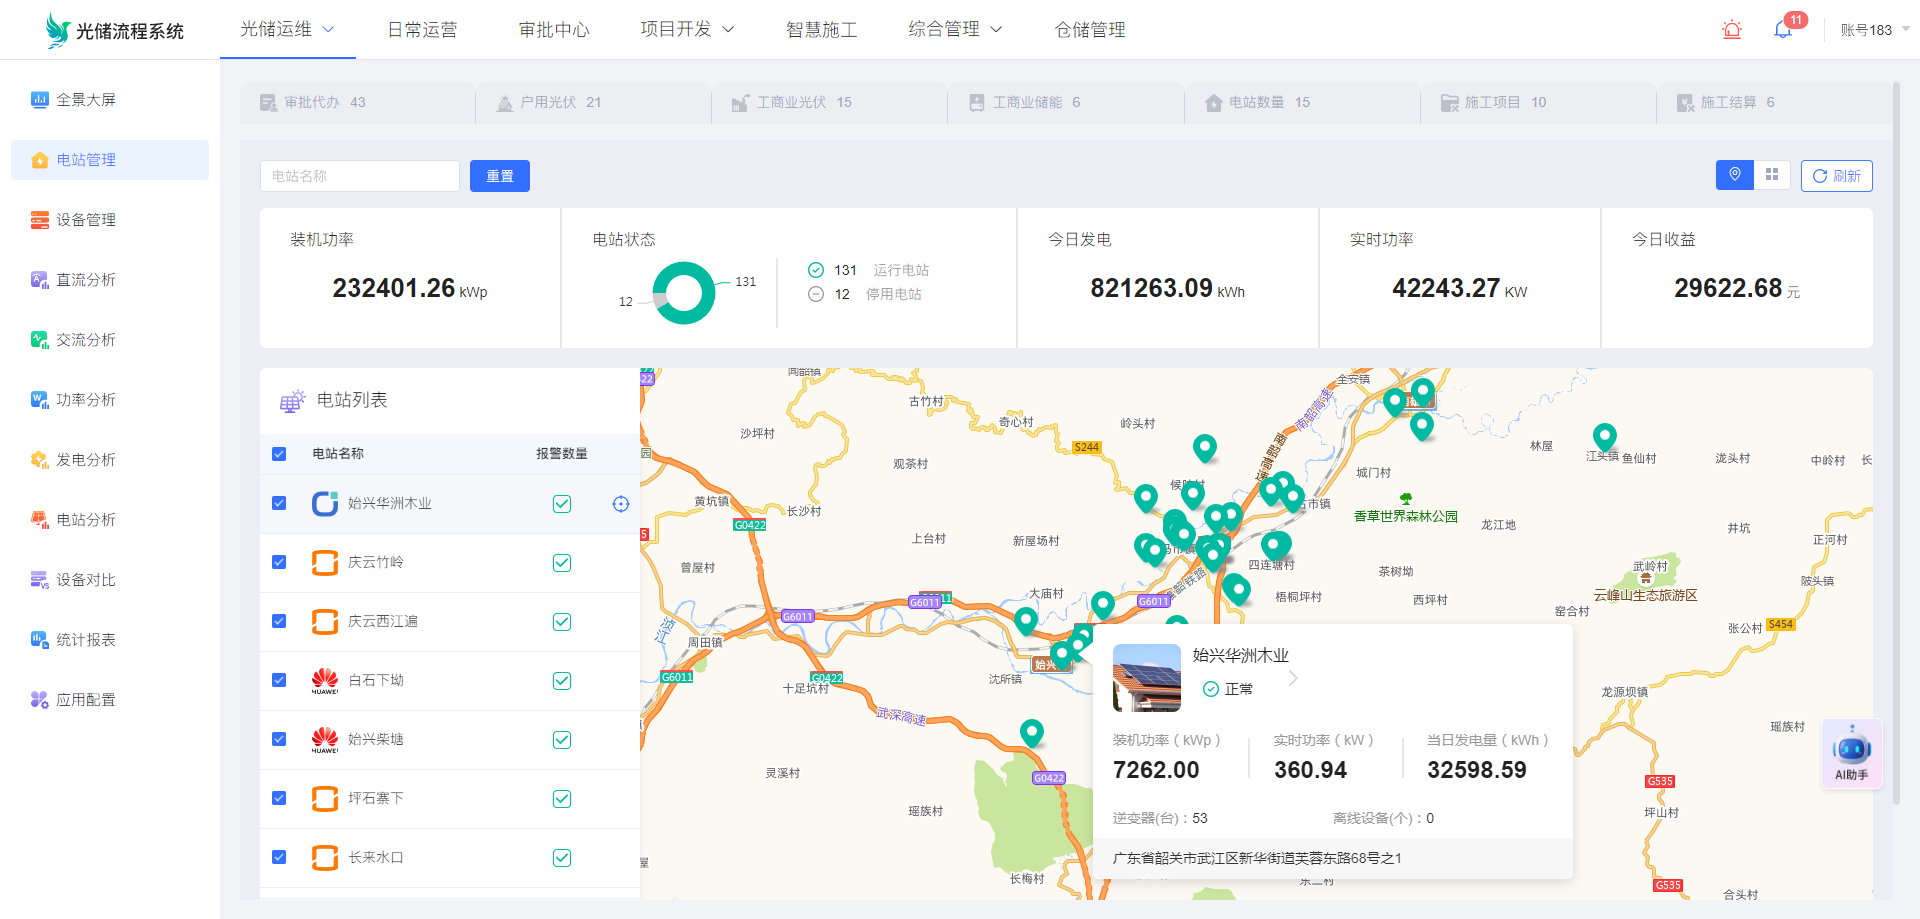Uncheck the 始兴柴塘 row checkbox
Image resolution: width=1920 pixels, height=919 pixels.
coord(279,739)
